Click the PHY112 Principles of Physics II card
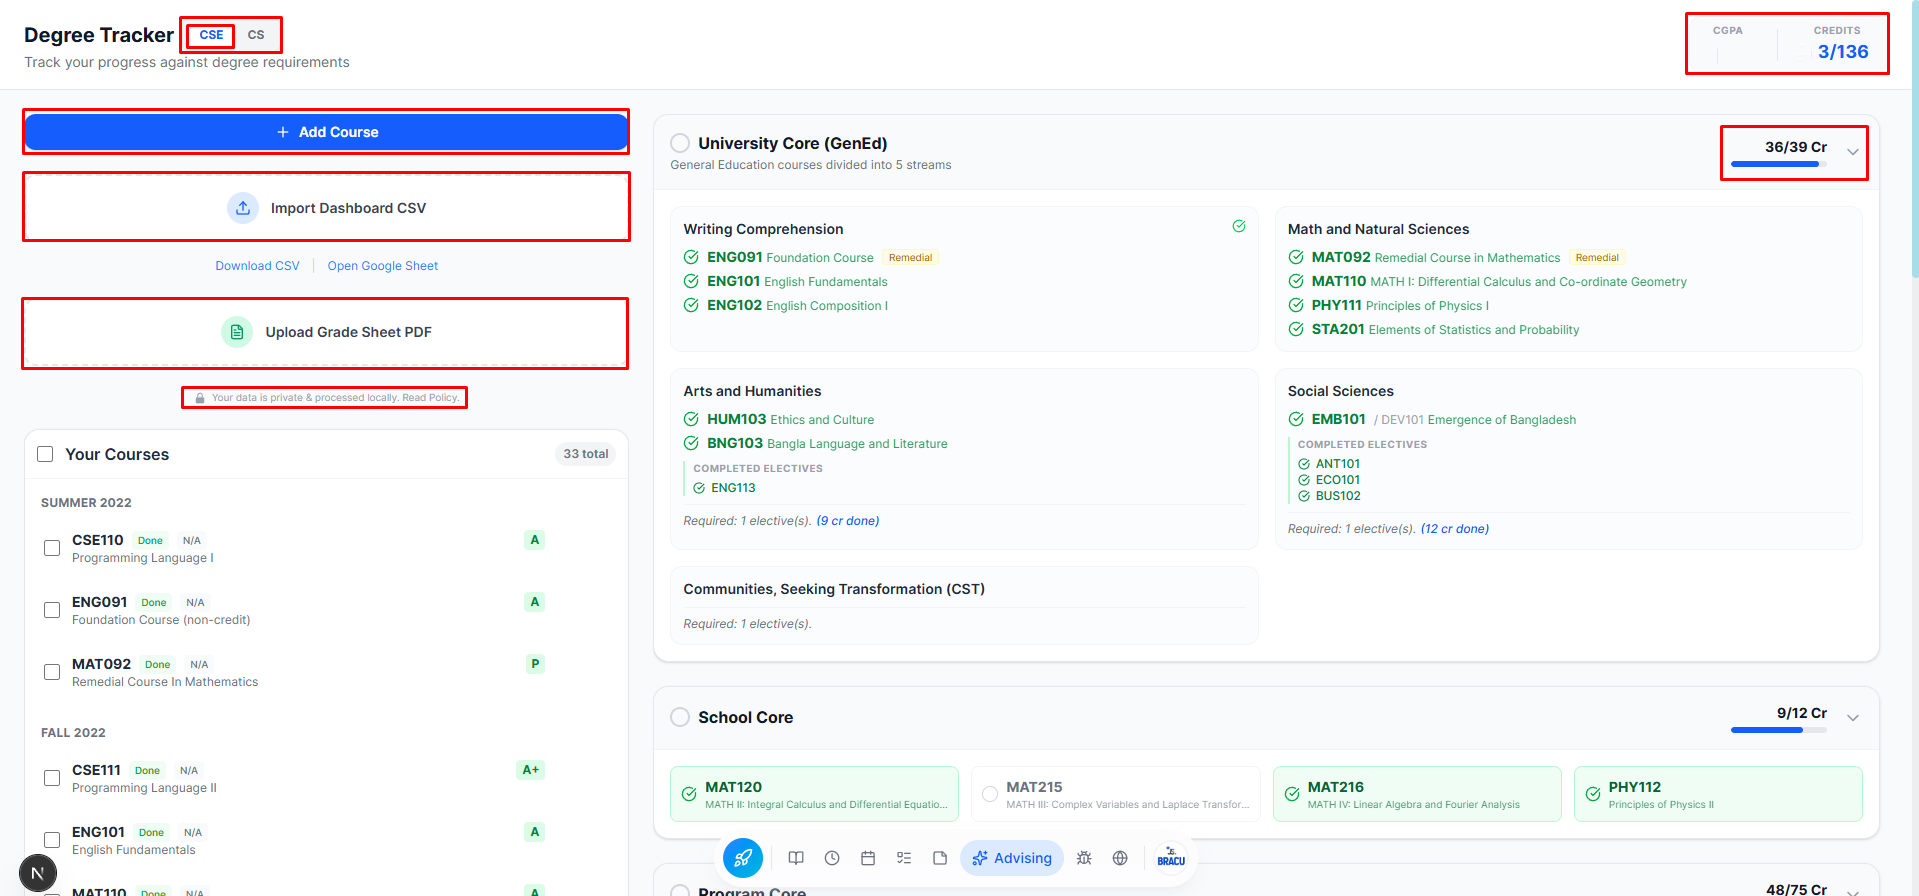The width and height of the screenshot is (1919, 896). [1718, 794]
